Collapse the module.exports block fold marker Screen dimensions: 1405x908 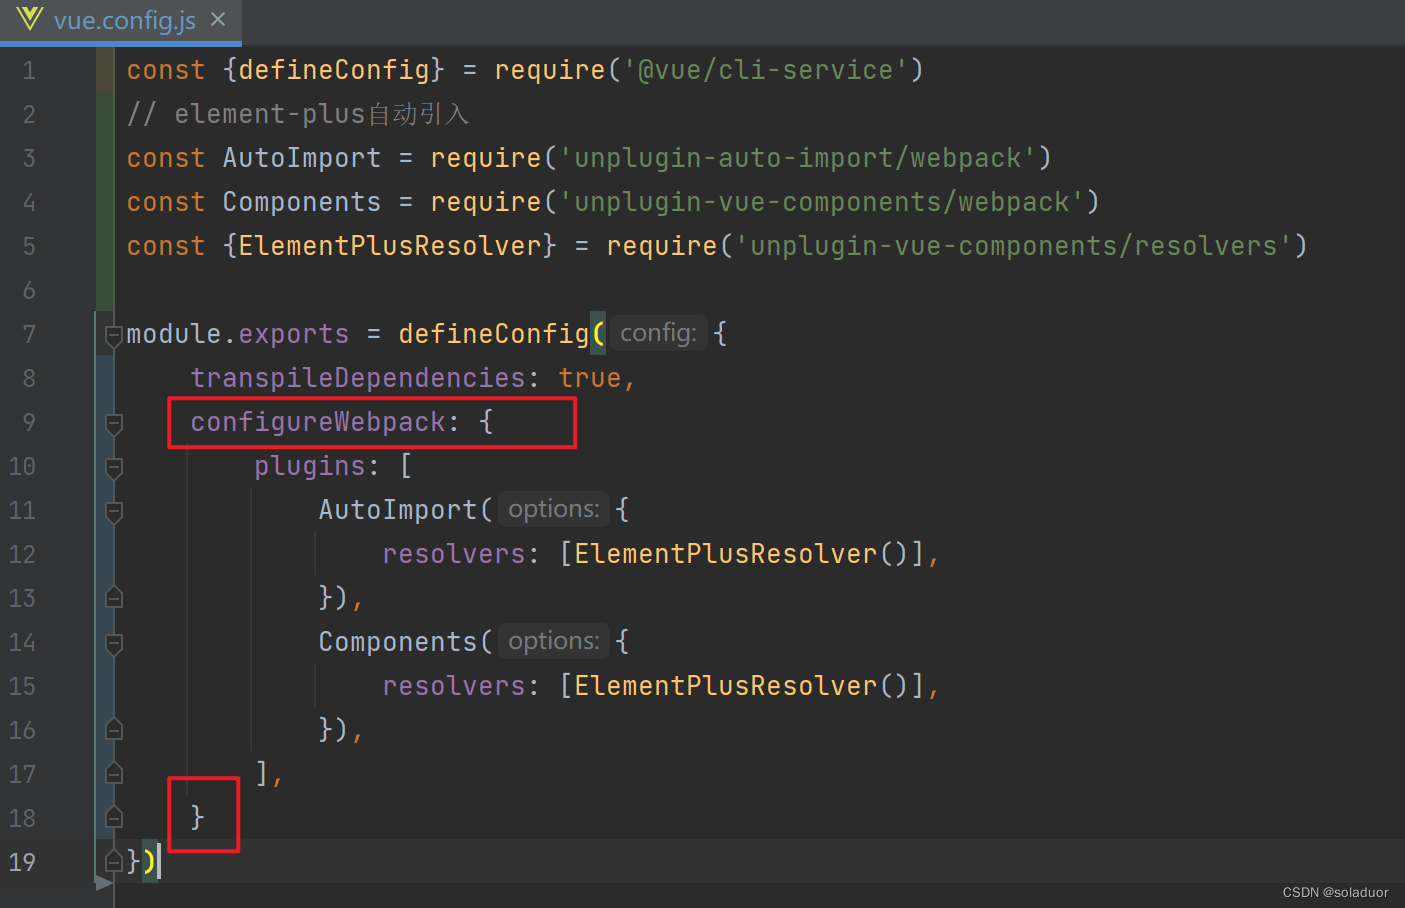pos(112,335)
